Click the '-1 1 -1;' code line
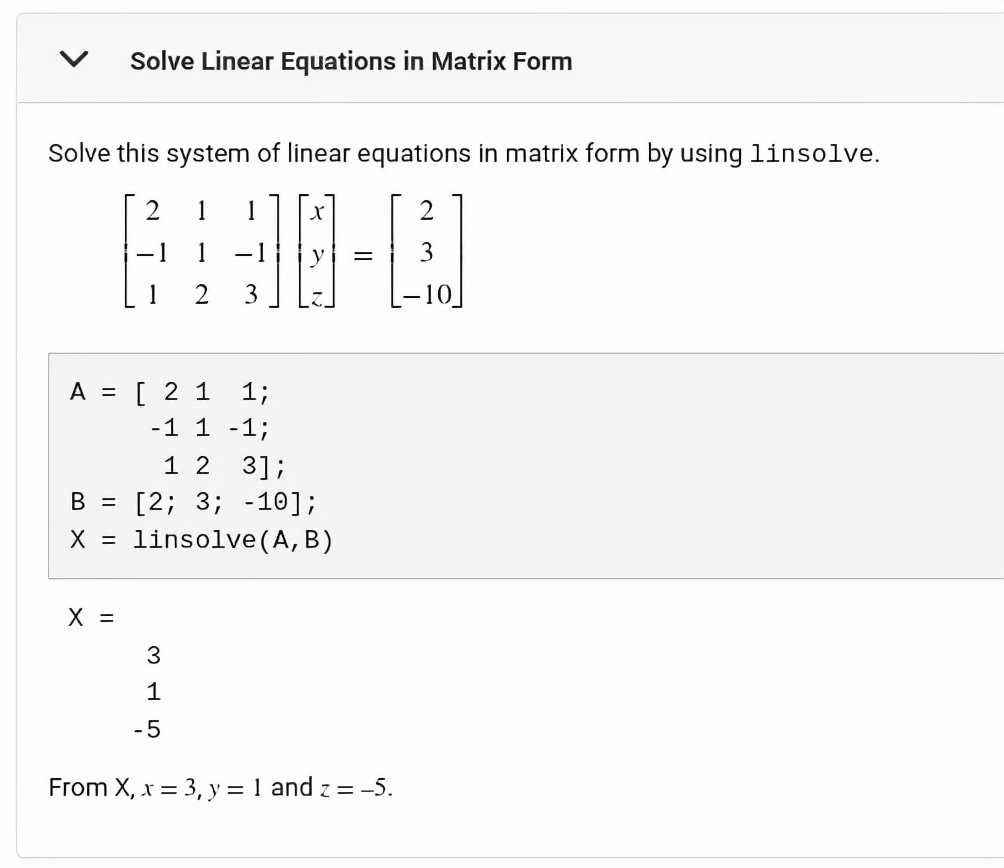Screen dimensions: 1004x868 [209, 428]
